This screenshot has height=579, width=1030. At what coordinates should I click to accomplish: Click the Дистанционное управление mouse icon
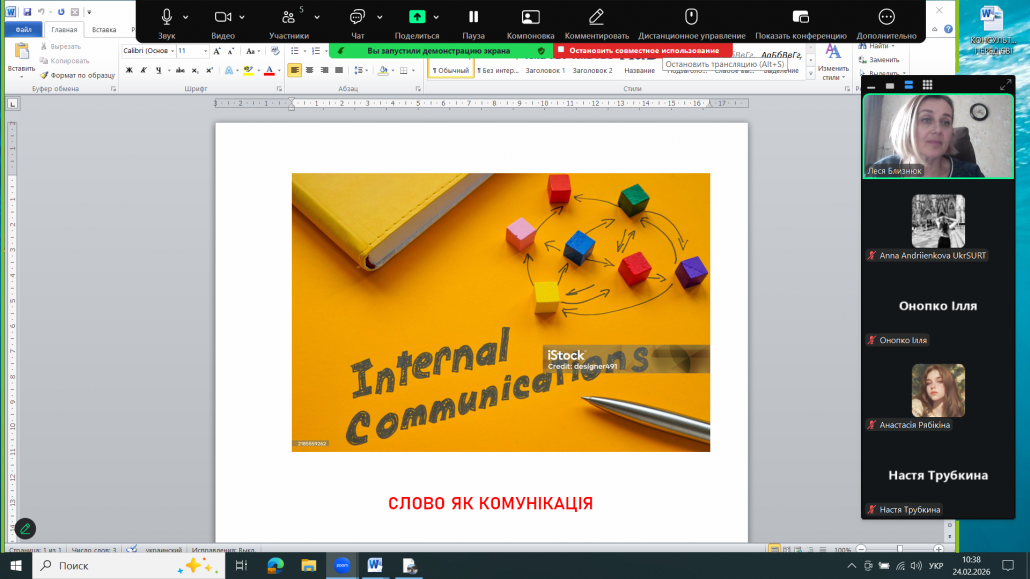tap(690, 18)
